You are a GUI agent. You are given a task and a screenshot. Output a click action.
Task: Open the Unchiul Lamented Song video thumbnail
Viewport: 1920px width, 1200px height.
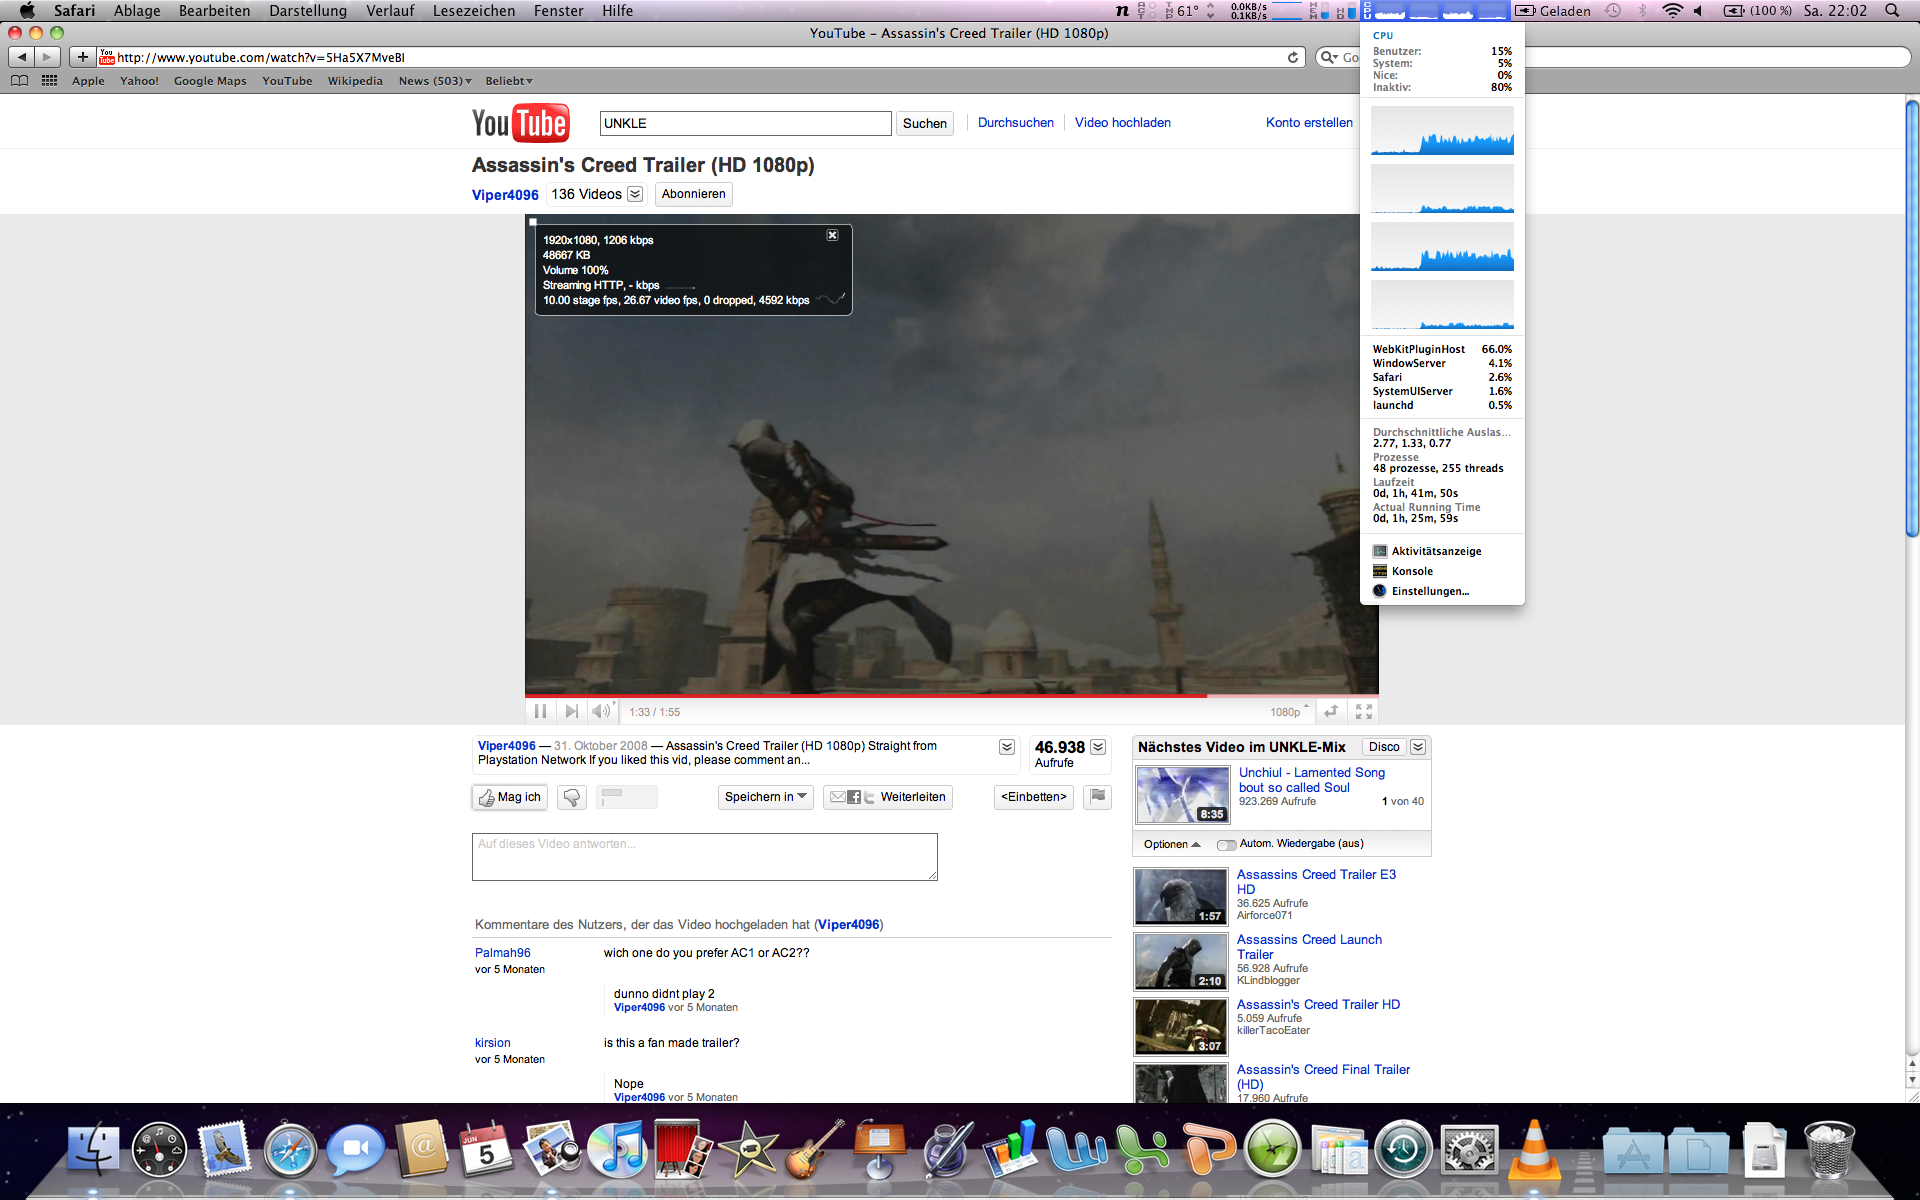[x=1183, y=795]
